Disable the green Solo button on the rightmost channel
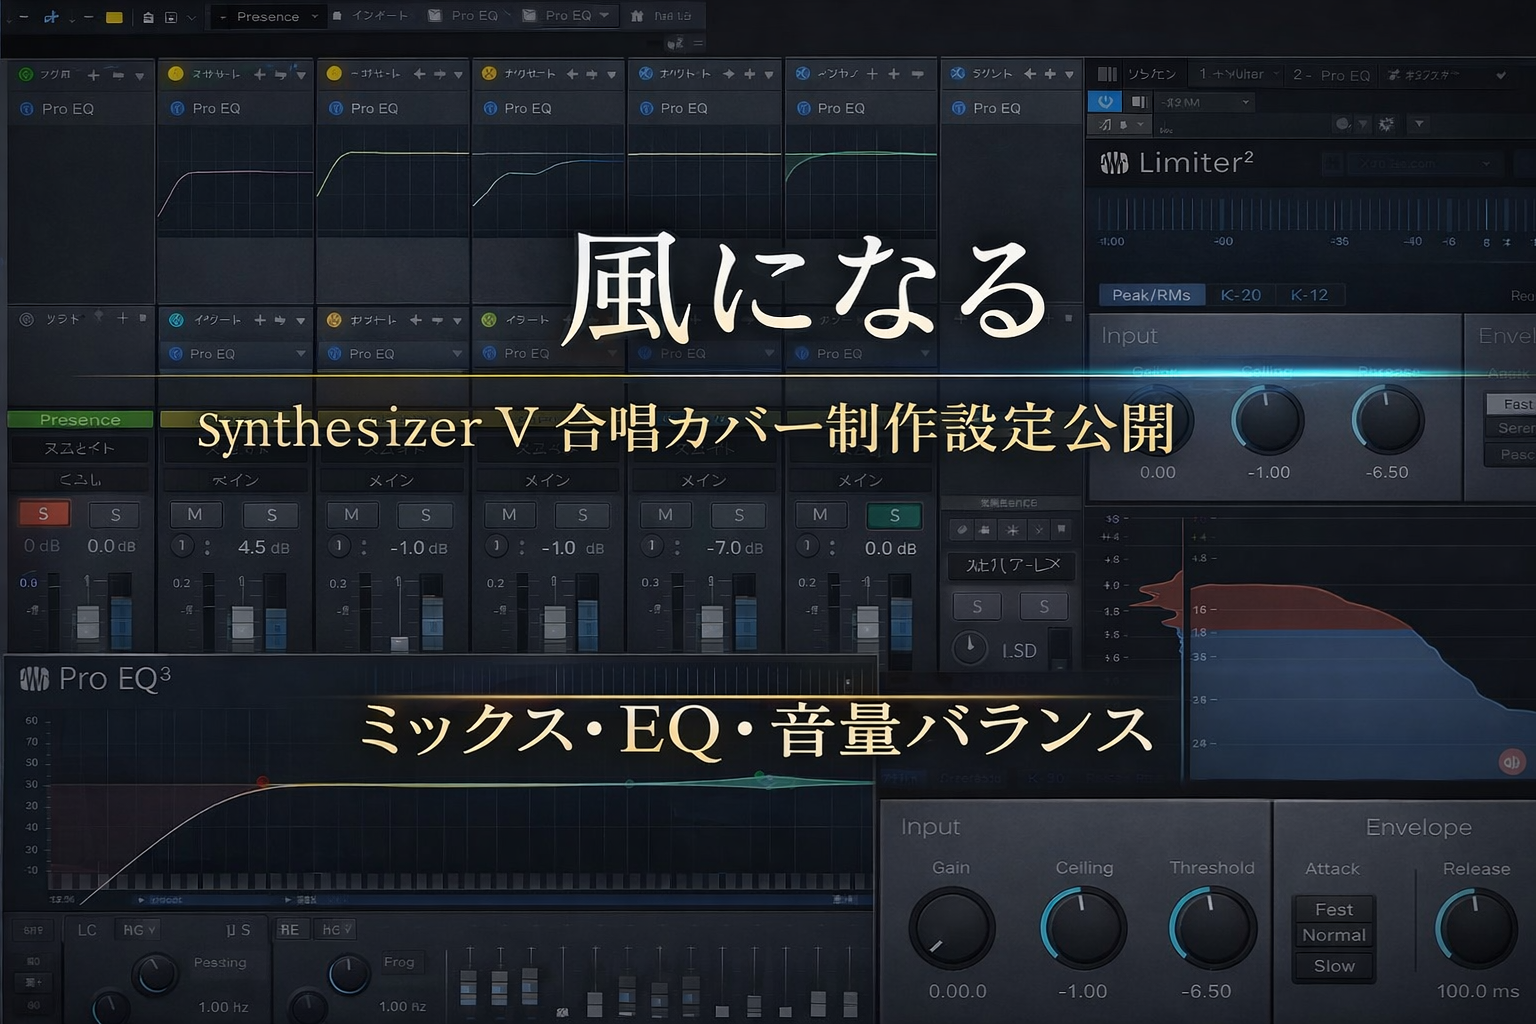Viewport: 1536px width, 1024px height. [895, 514]
